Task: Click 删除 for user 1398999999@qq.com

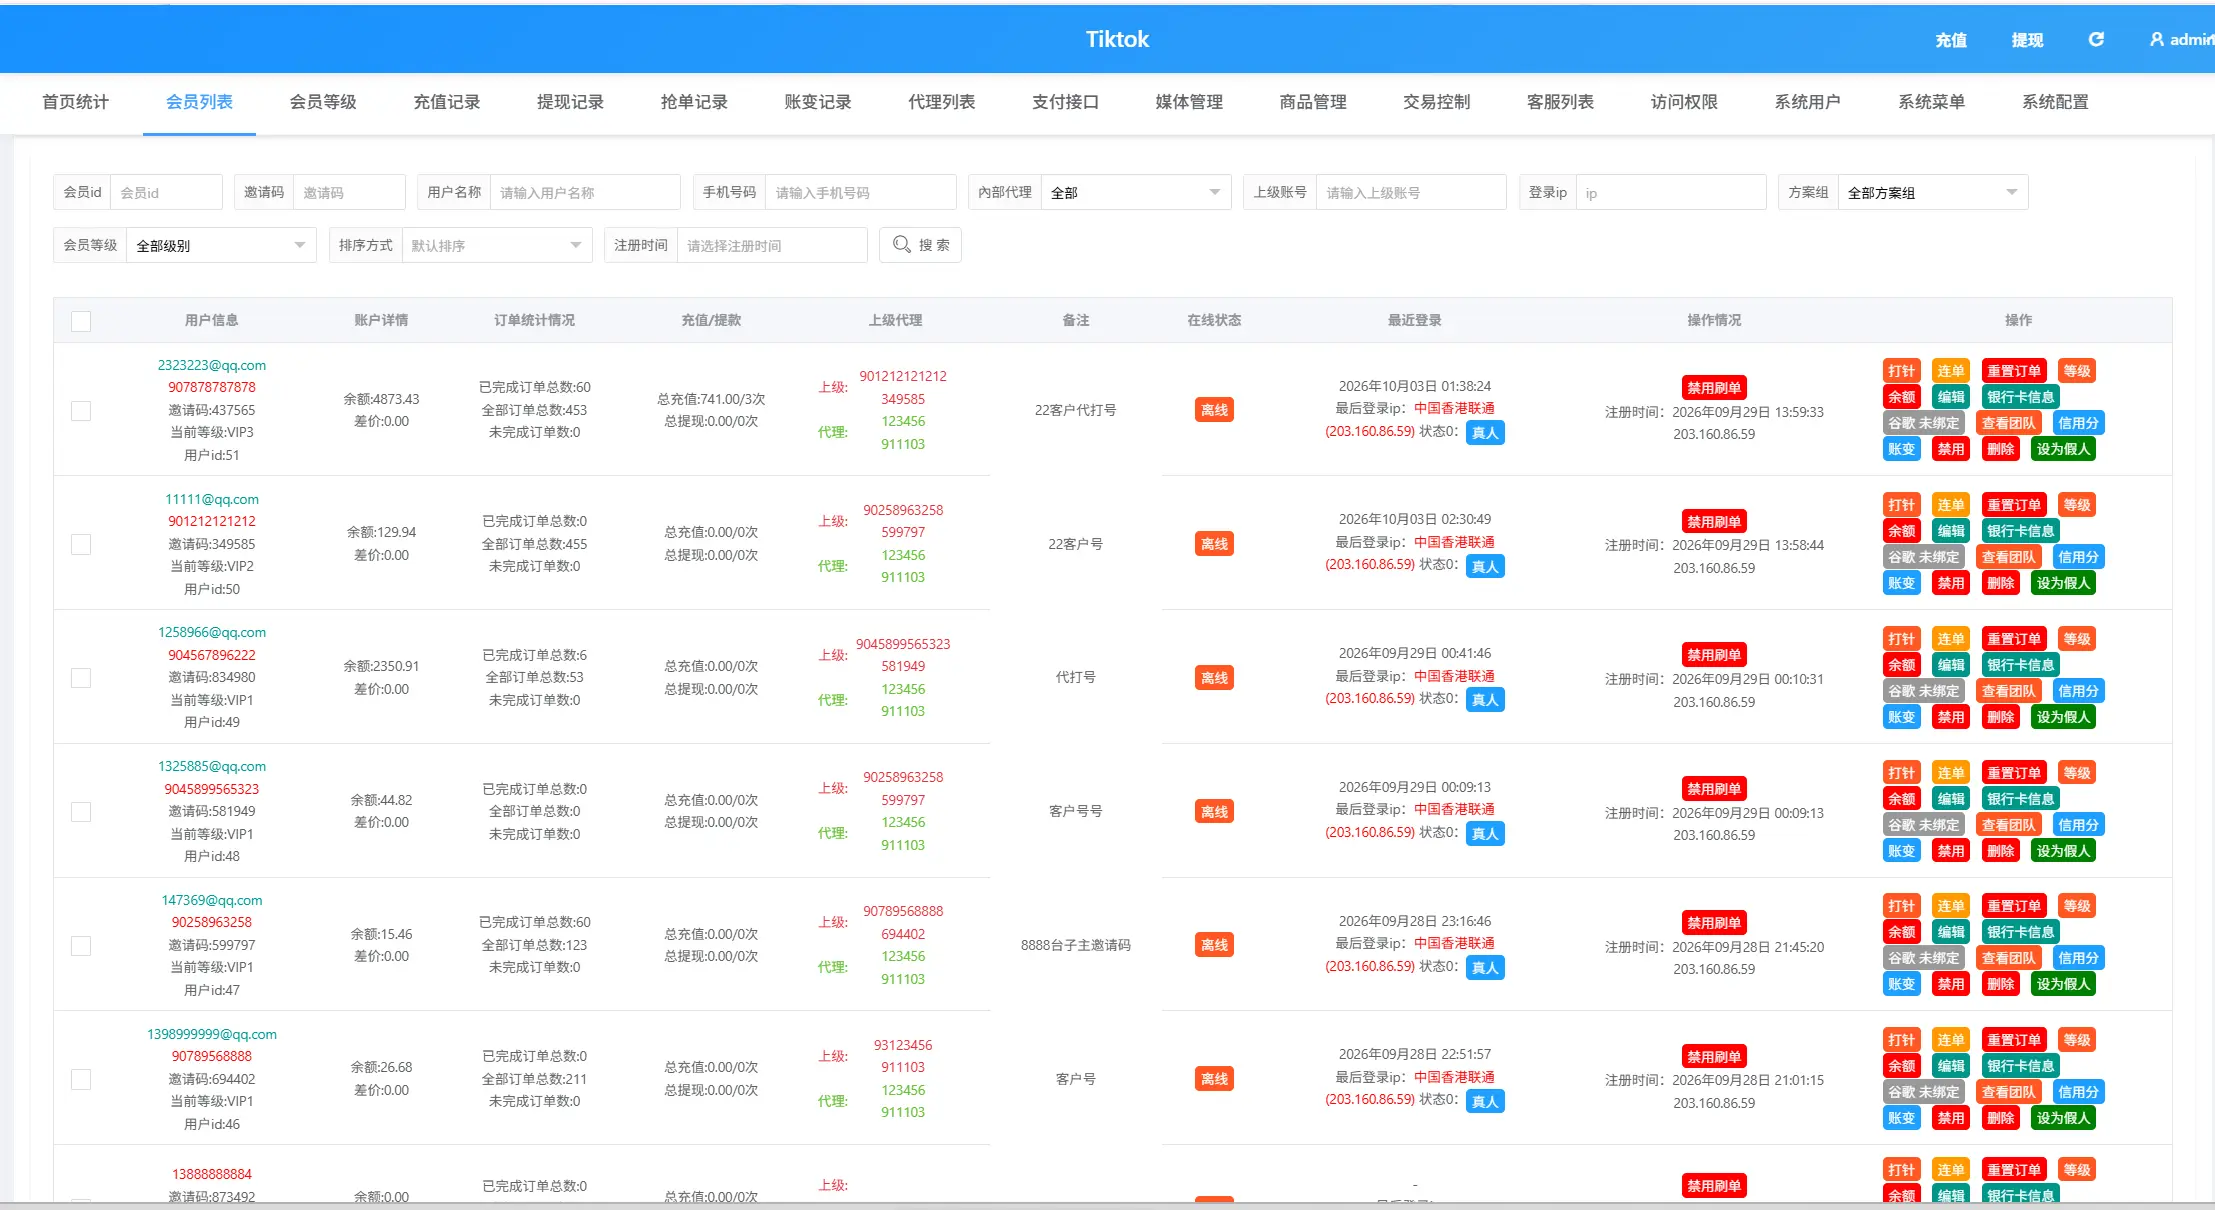Action: (x=2001, y=1118)
